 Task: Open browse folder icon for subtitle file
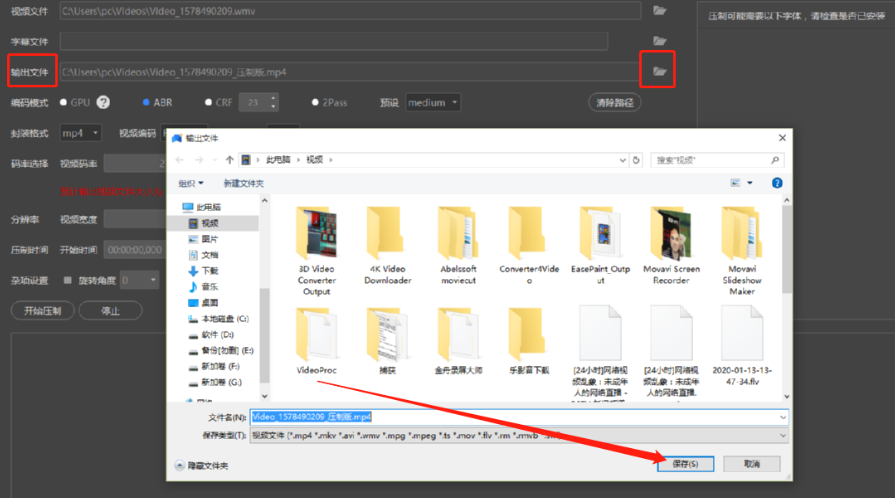coord(659,41)
